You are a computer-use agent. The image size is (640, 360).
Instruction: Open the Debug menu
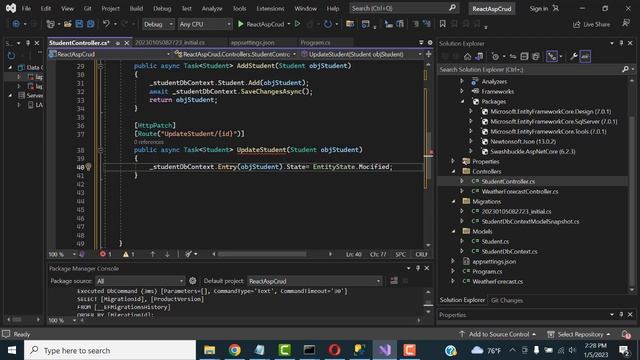click(162, 8)
